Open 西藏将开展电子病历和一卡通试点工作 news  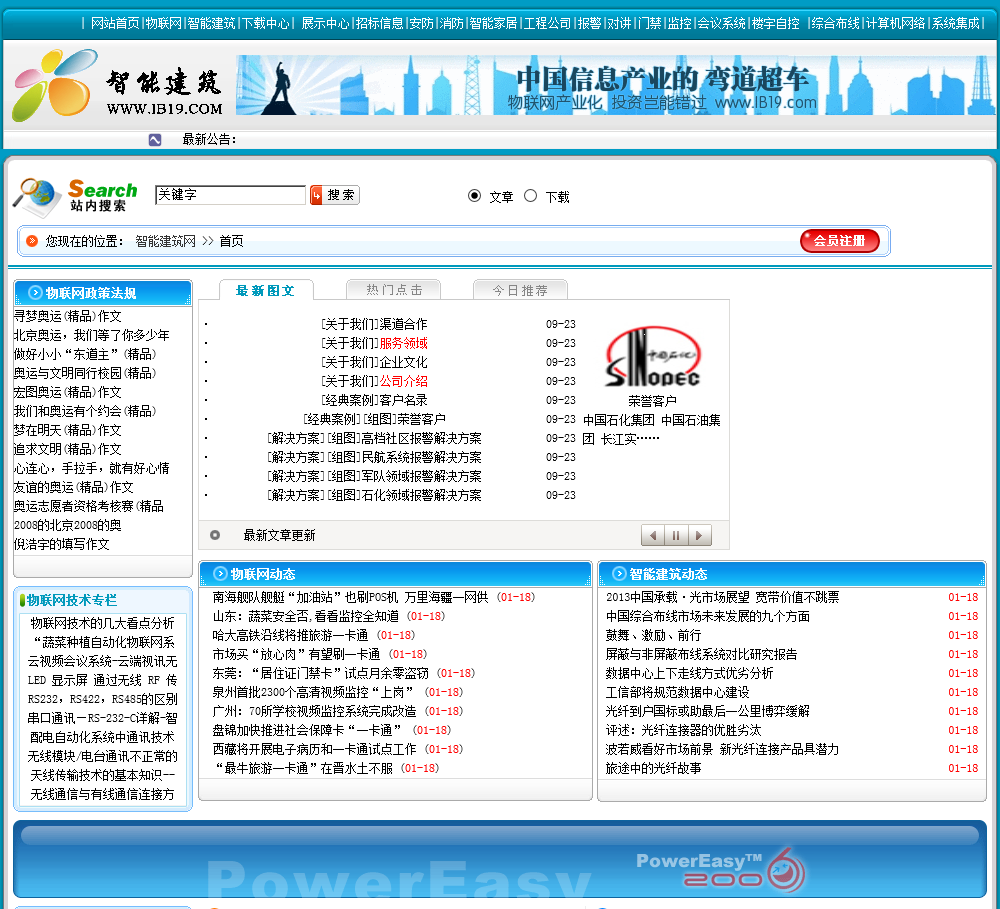[x=314, y=749]
